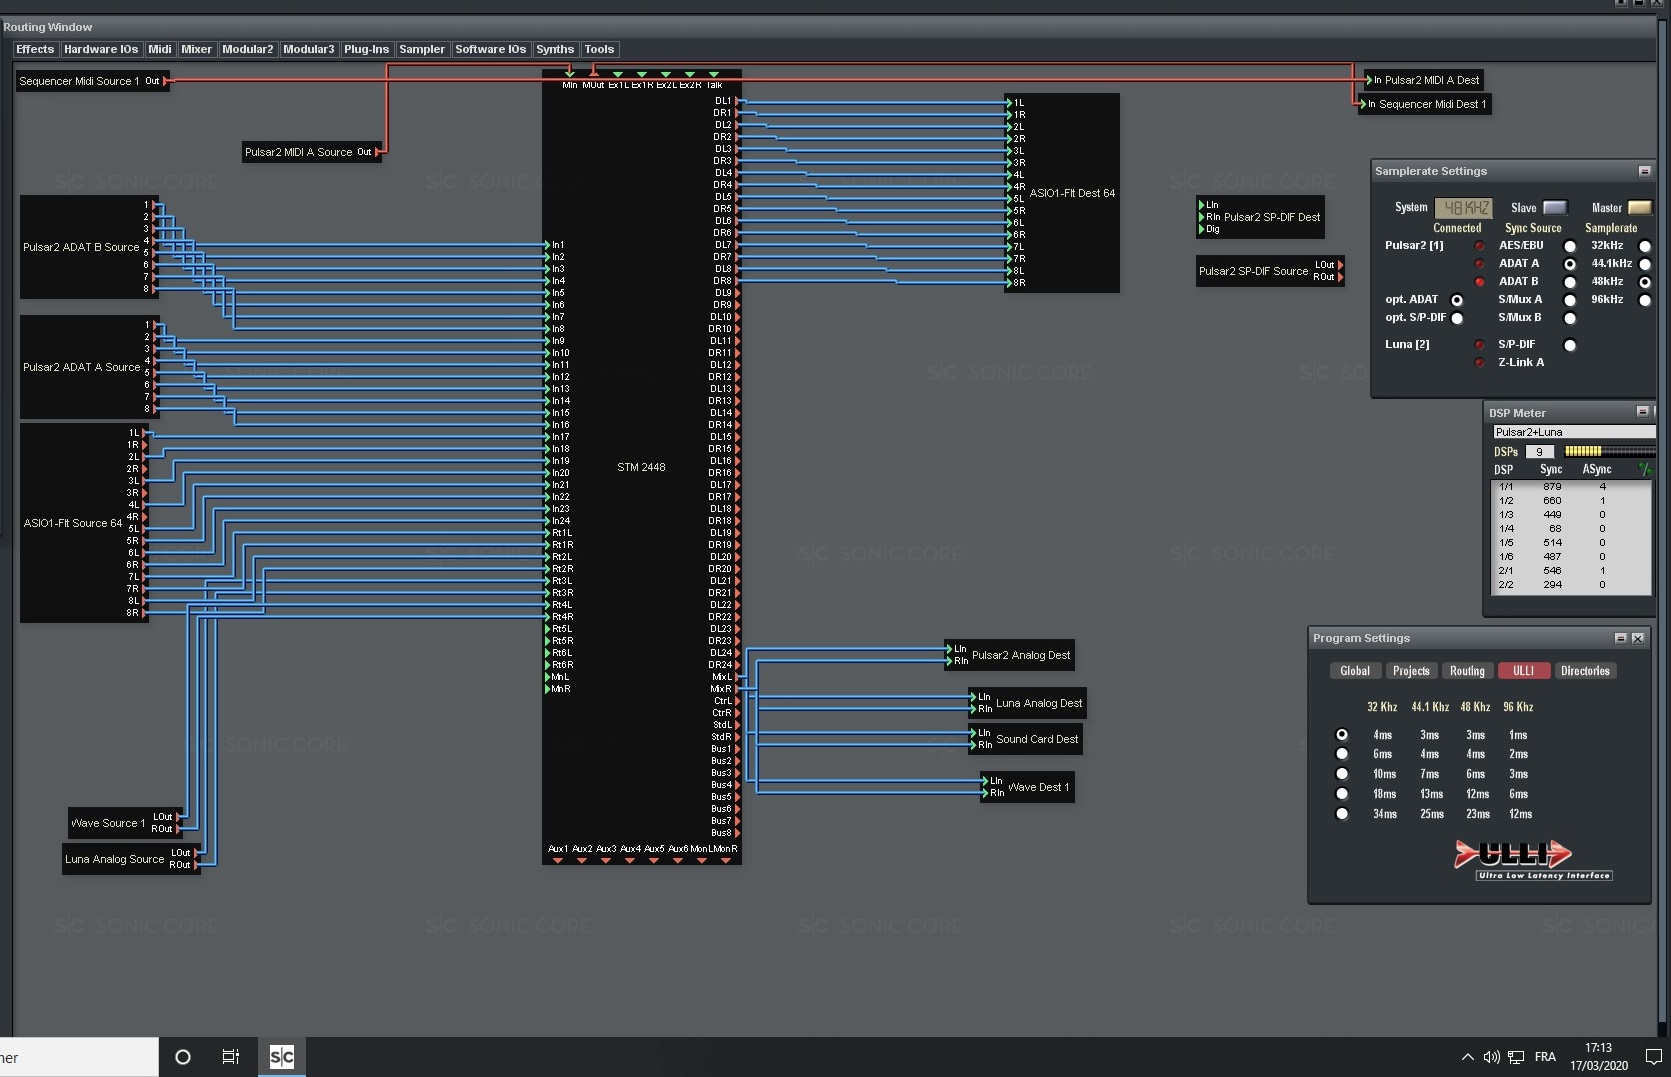
Task: Open the Hardware IOs menu
Action: pyautogui.click(x=101, y=49)
